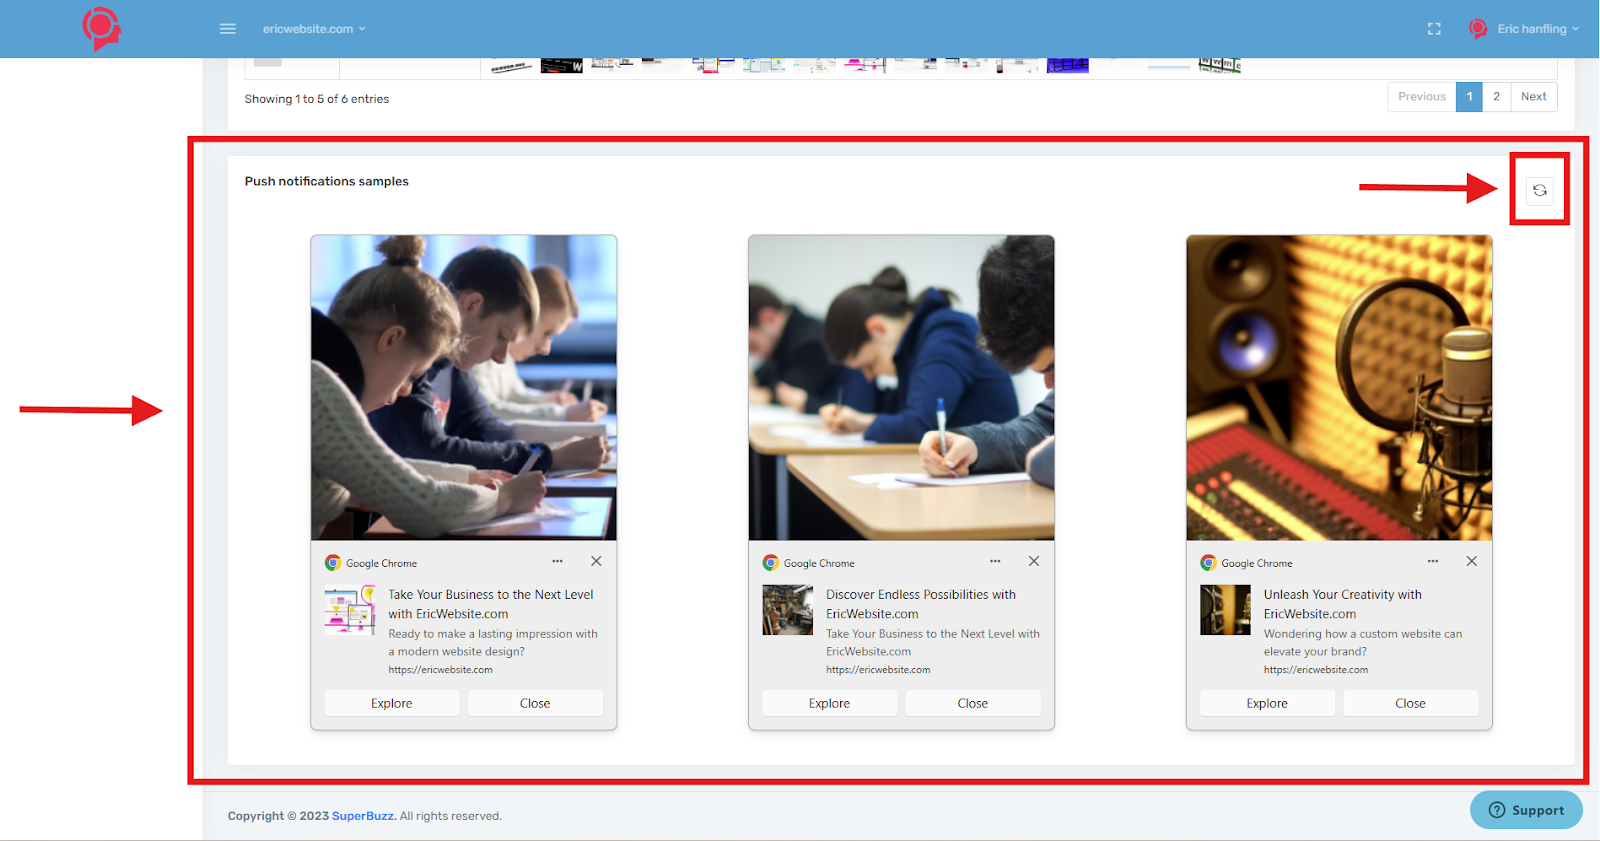Open the ericwebsite.com site dropdown
This screenshot has height=841, width=1600.
(314, 29)
